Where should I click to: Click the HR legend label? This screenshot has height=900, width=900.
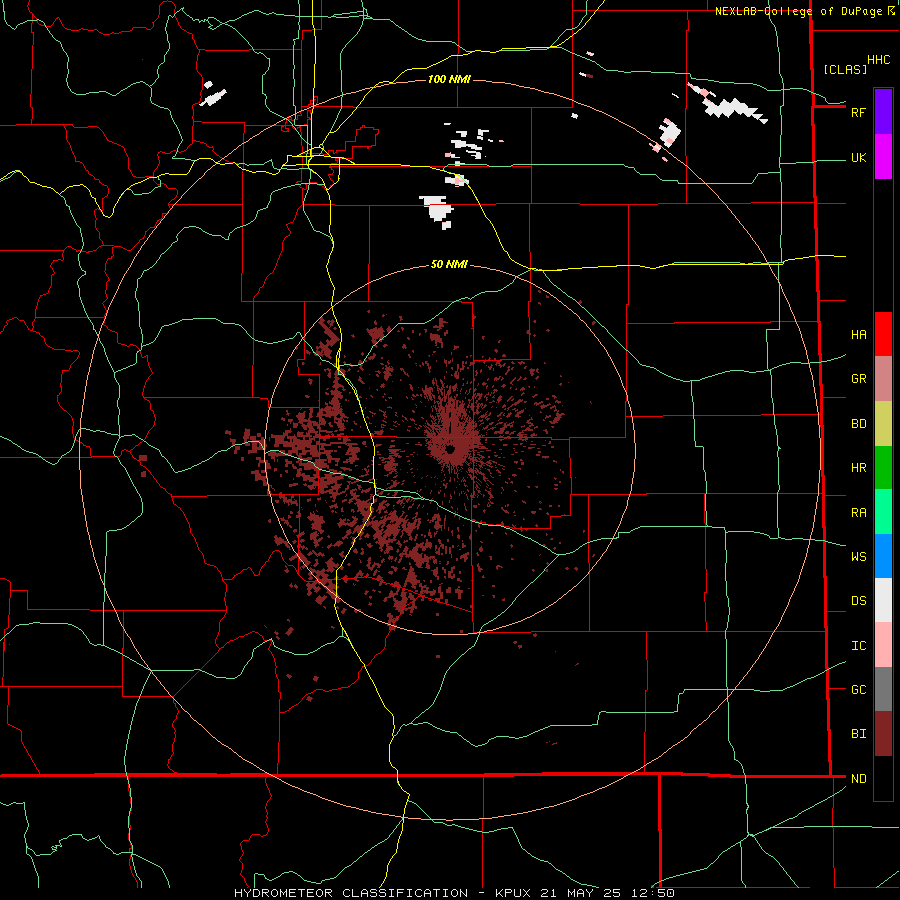pos(858,468)
